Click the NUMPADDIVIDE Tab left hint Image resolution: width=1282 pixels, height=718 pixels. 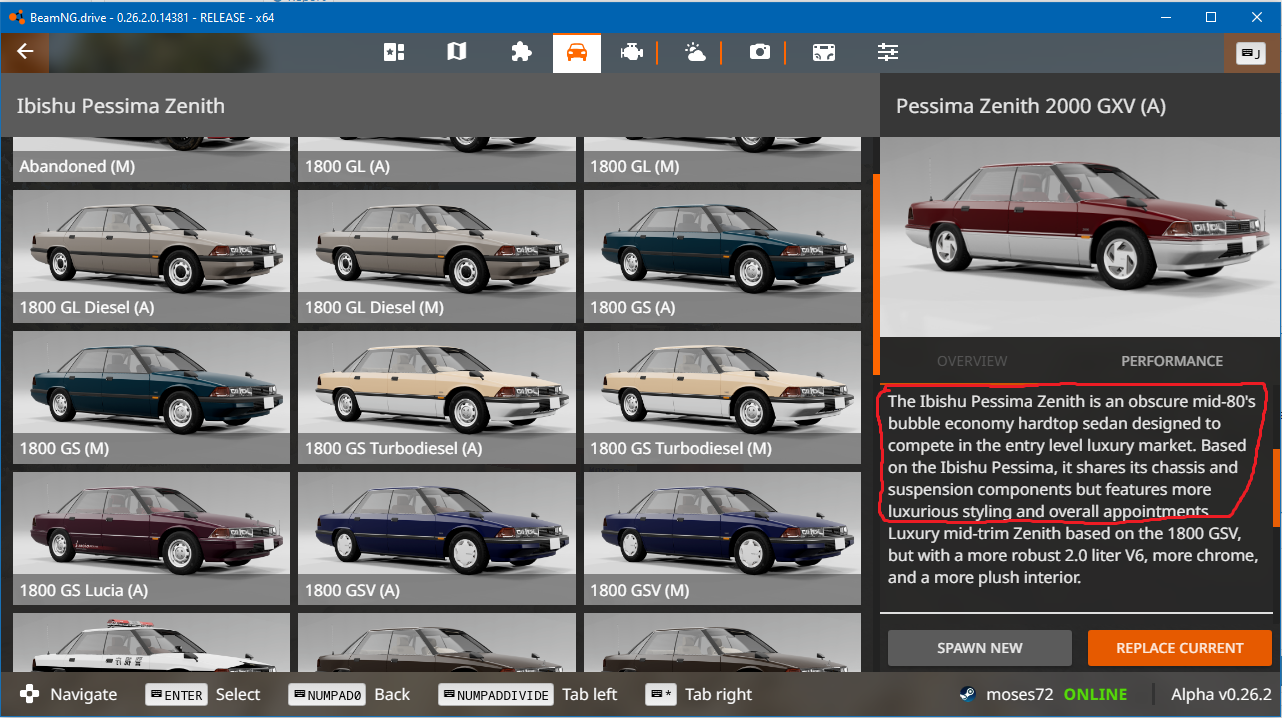[x=528, y=694]
